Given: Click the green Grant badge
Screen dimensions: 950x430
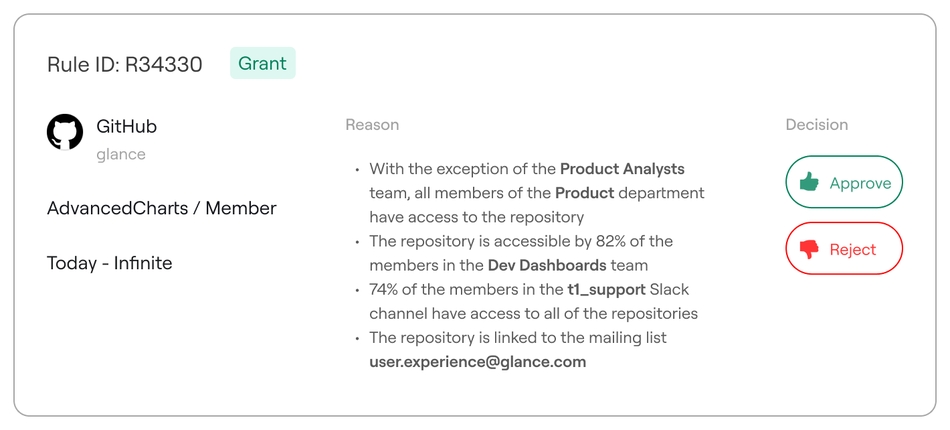Looking at the screenshot, I should 262,63.
